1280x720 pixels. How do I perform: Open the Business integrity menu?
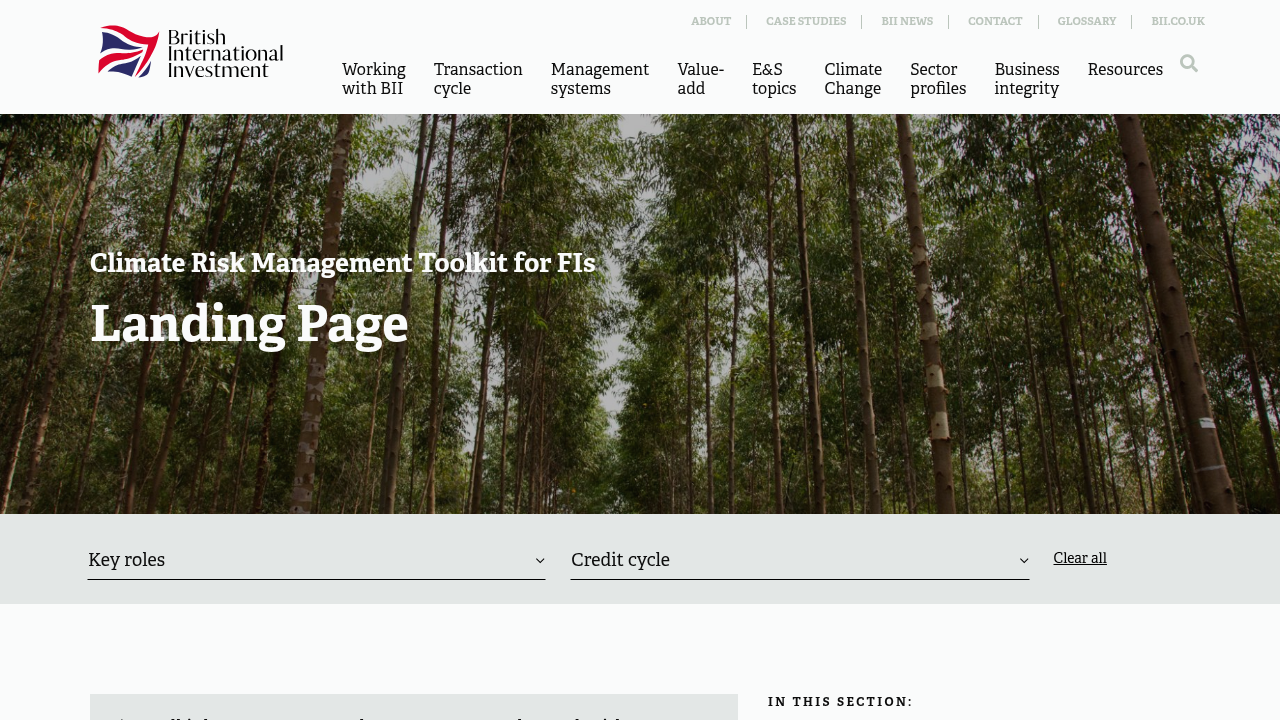[x=1027, y=79]
